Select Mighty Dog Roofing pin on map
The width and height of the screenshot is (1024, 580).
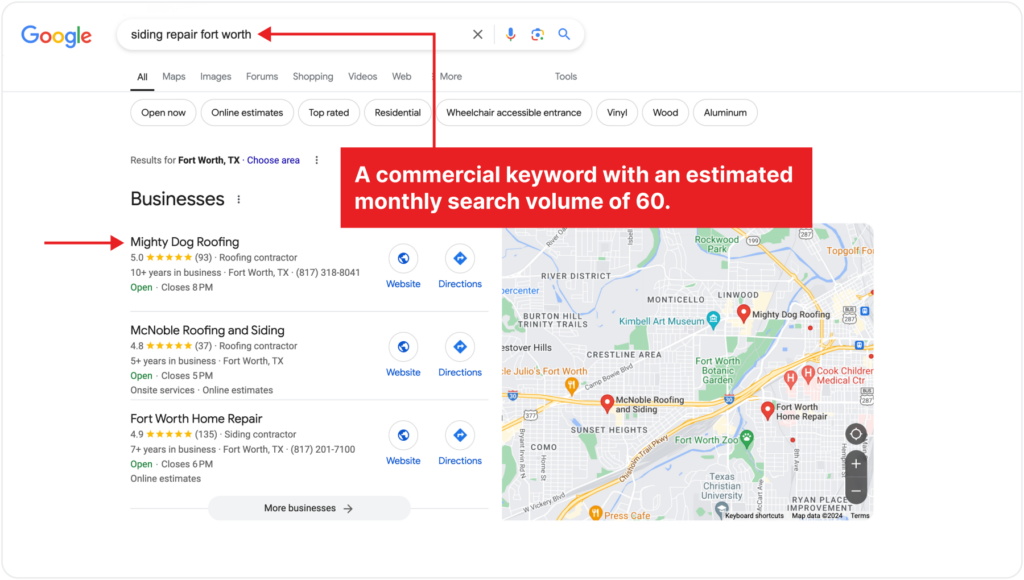pos(743,313)
